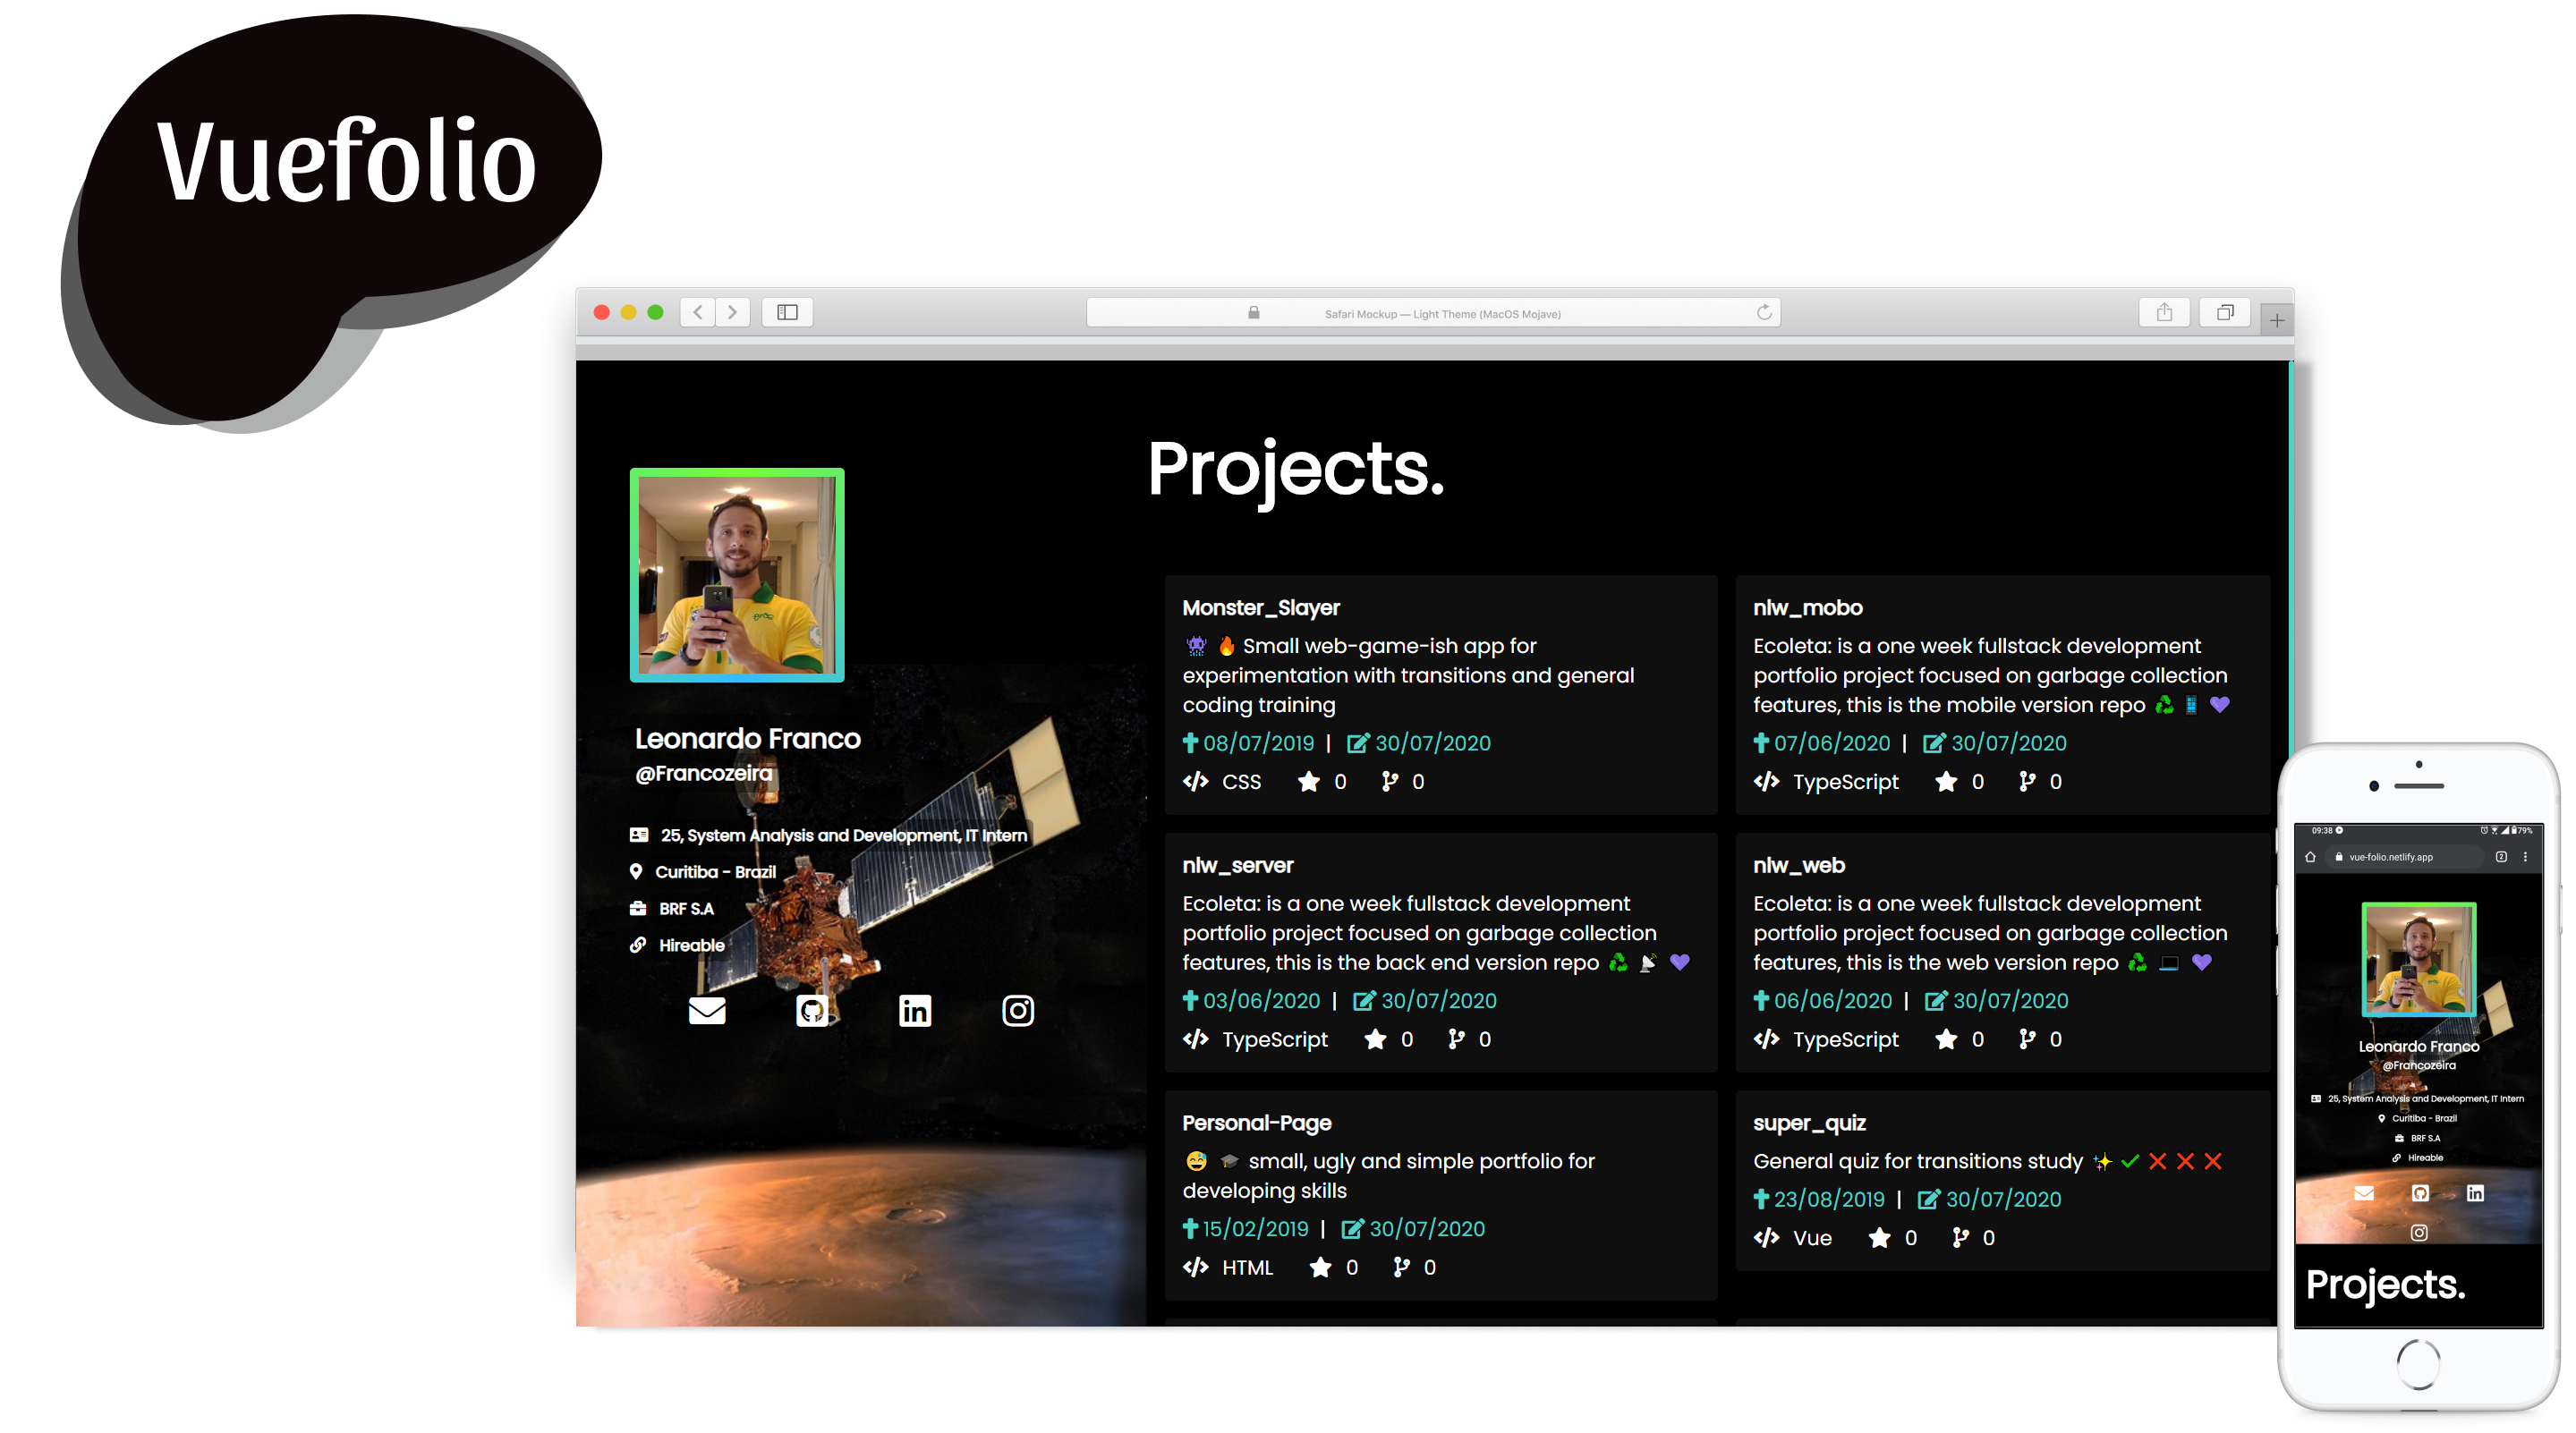
Task: Open the LinkedIn icon in the profile sidebar
Action: click(x=914, y=1010)
